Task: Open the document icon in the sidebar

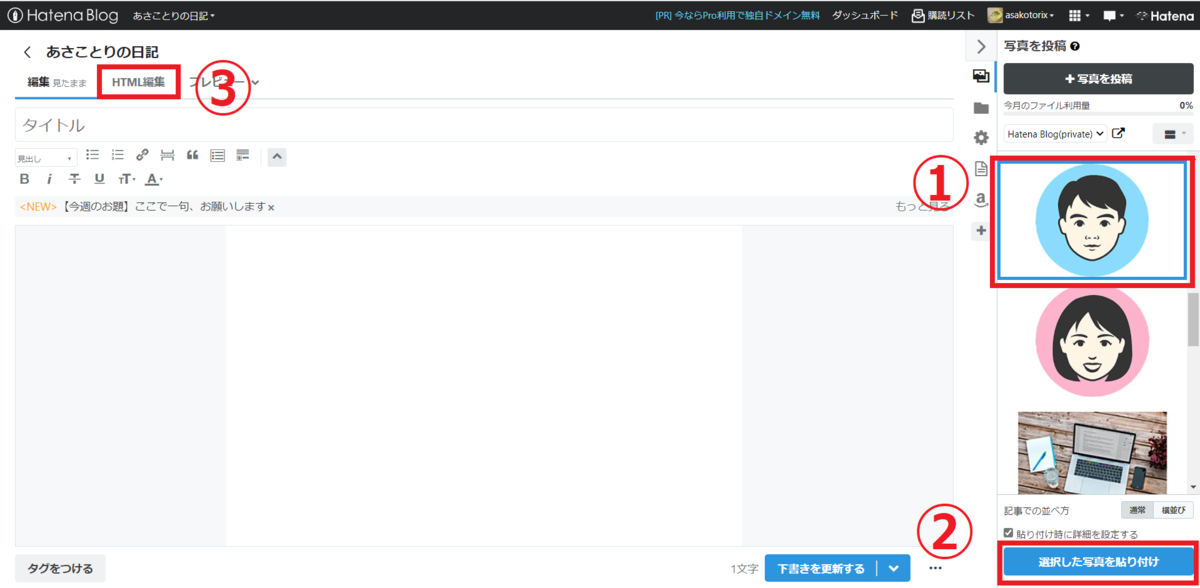Action: pos(981,169)
